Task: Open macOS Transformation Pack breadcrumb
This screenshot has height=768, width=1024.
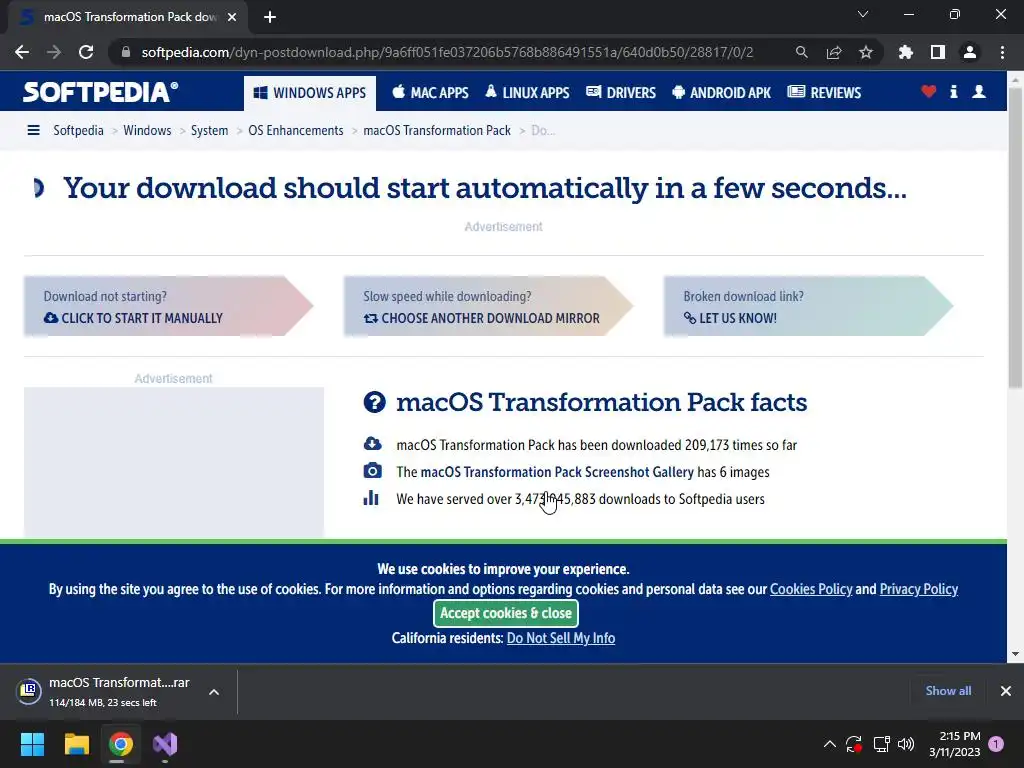Action: coord(437,131)
